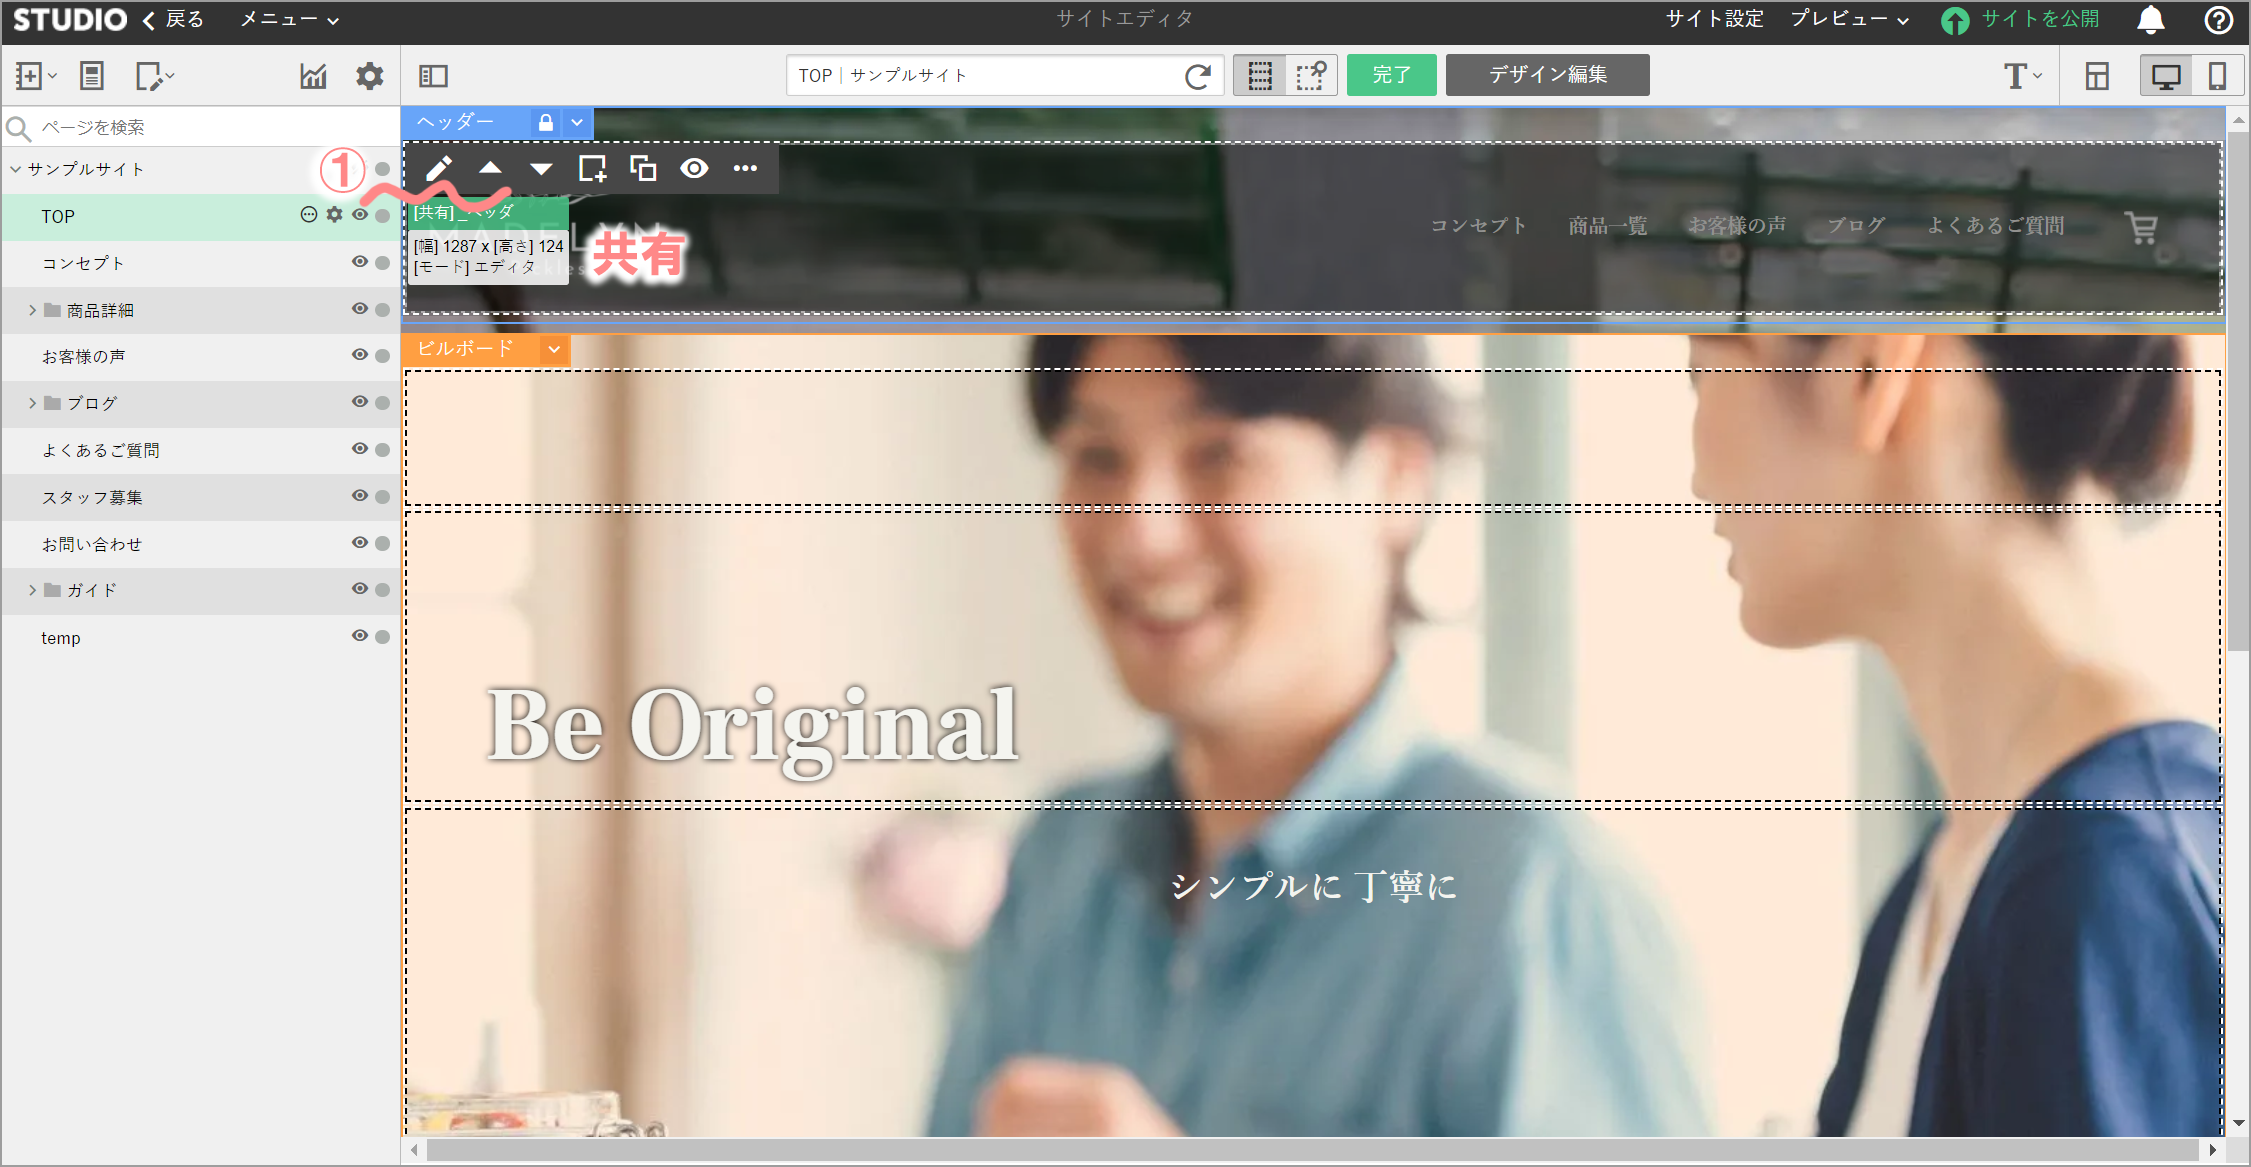This screenshot has width=2251, height=1167.
Task: Open the メニュー menu
Action: click(x=289, y=20)
